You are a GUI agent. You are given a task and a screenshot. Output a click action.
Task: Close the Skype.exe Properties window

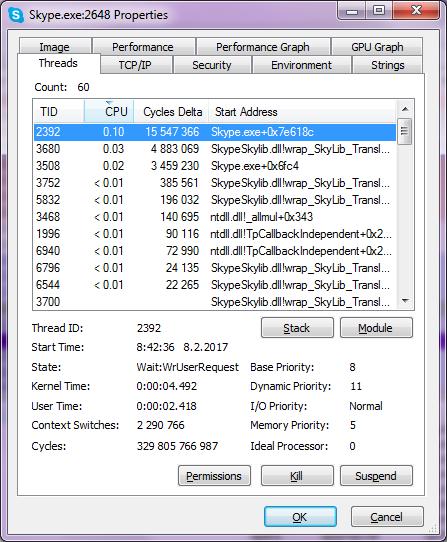pyautogui.click(x=416, y=11)
